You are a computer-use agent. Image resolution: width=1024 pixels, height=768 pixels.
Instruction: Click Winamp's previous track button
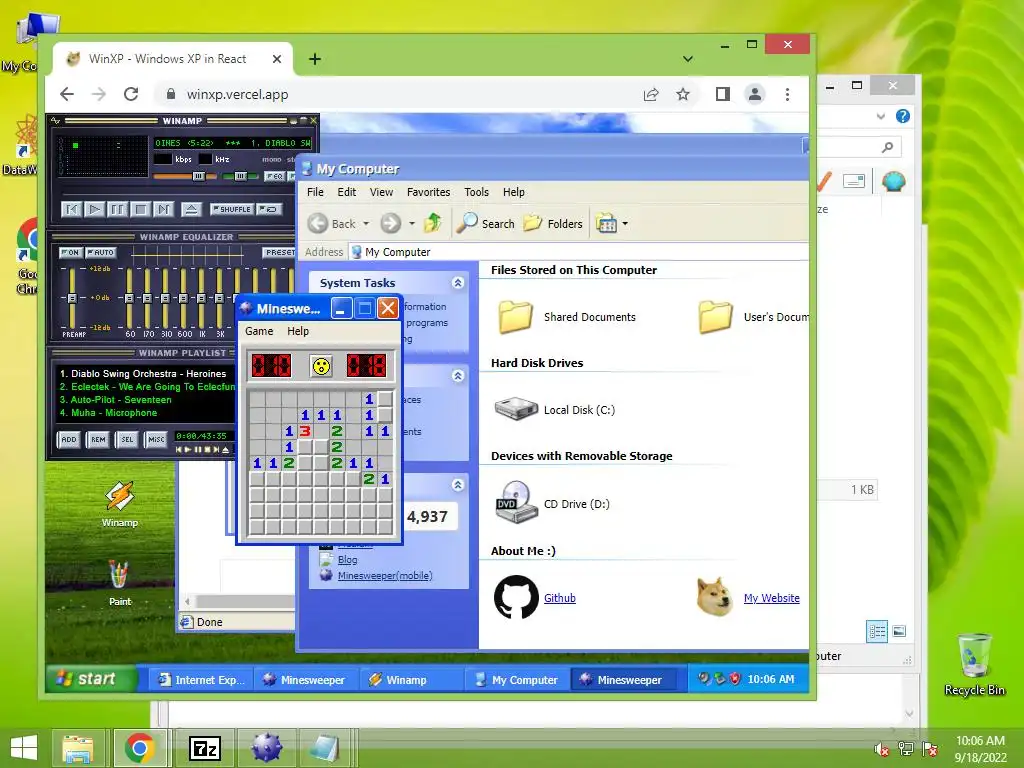(71, 209)
